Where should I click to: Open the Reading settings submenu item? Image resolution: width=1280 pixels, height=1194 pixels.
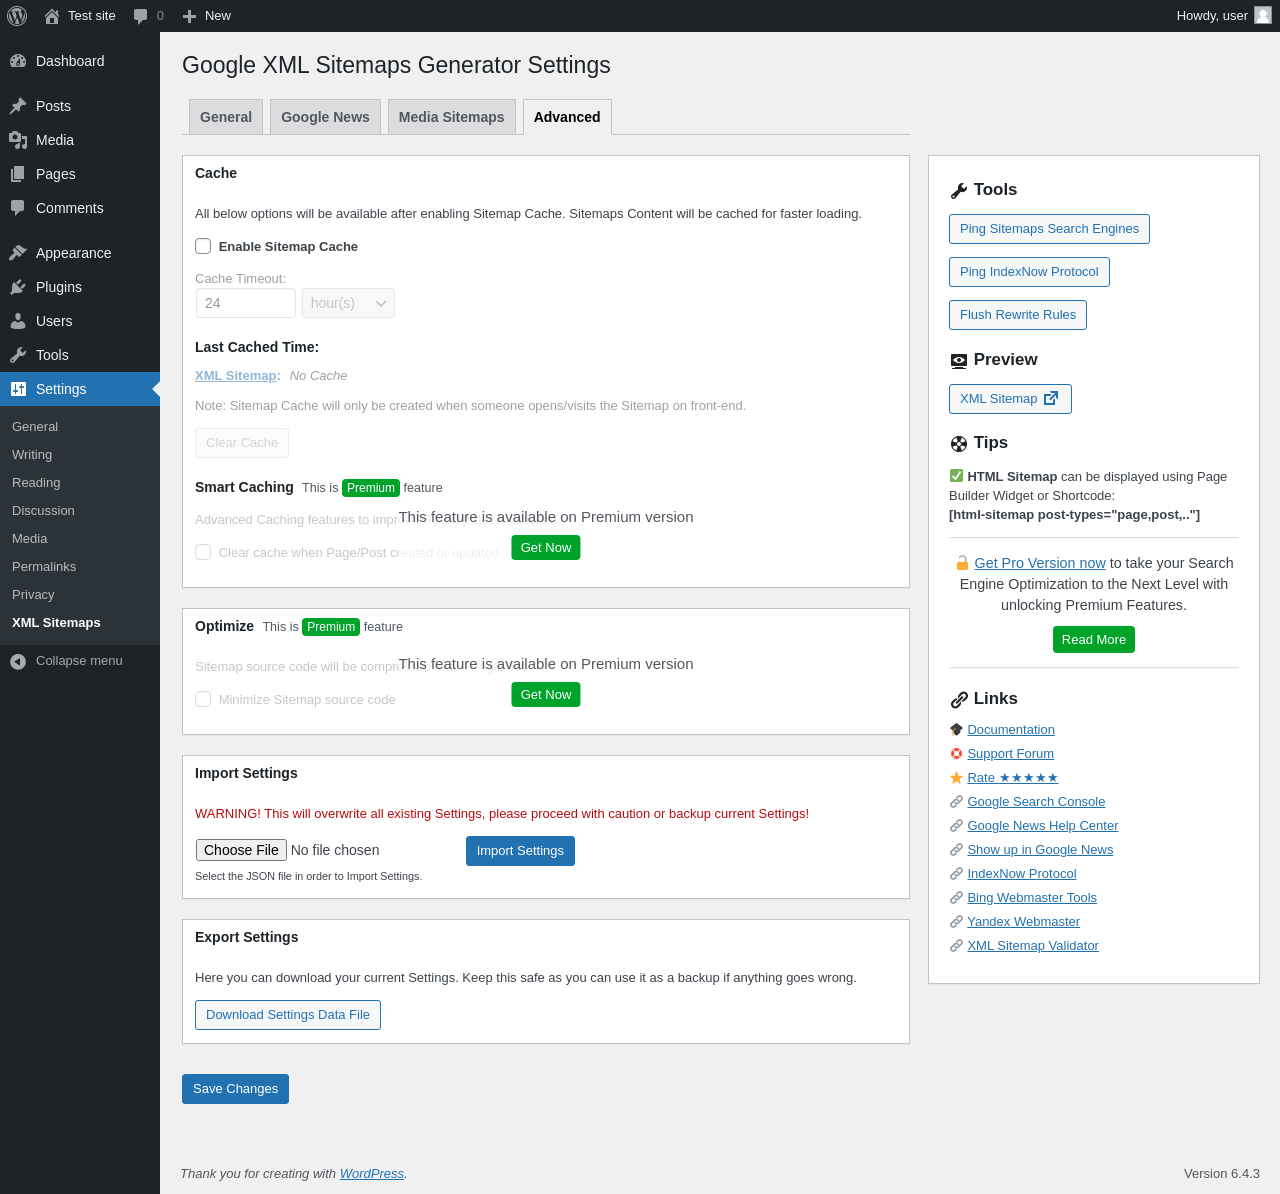(36, 482)
